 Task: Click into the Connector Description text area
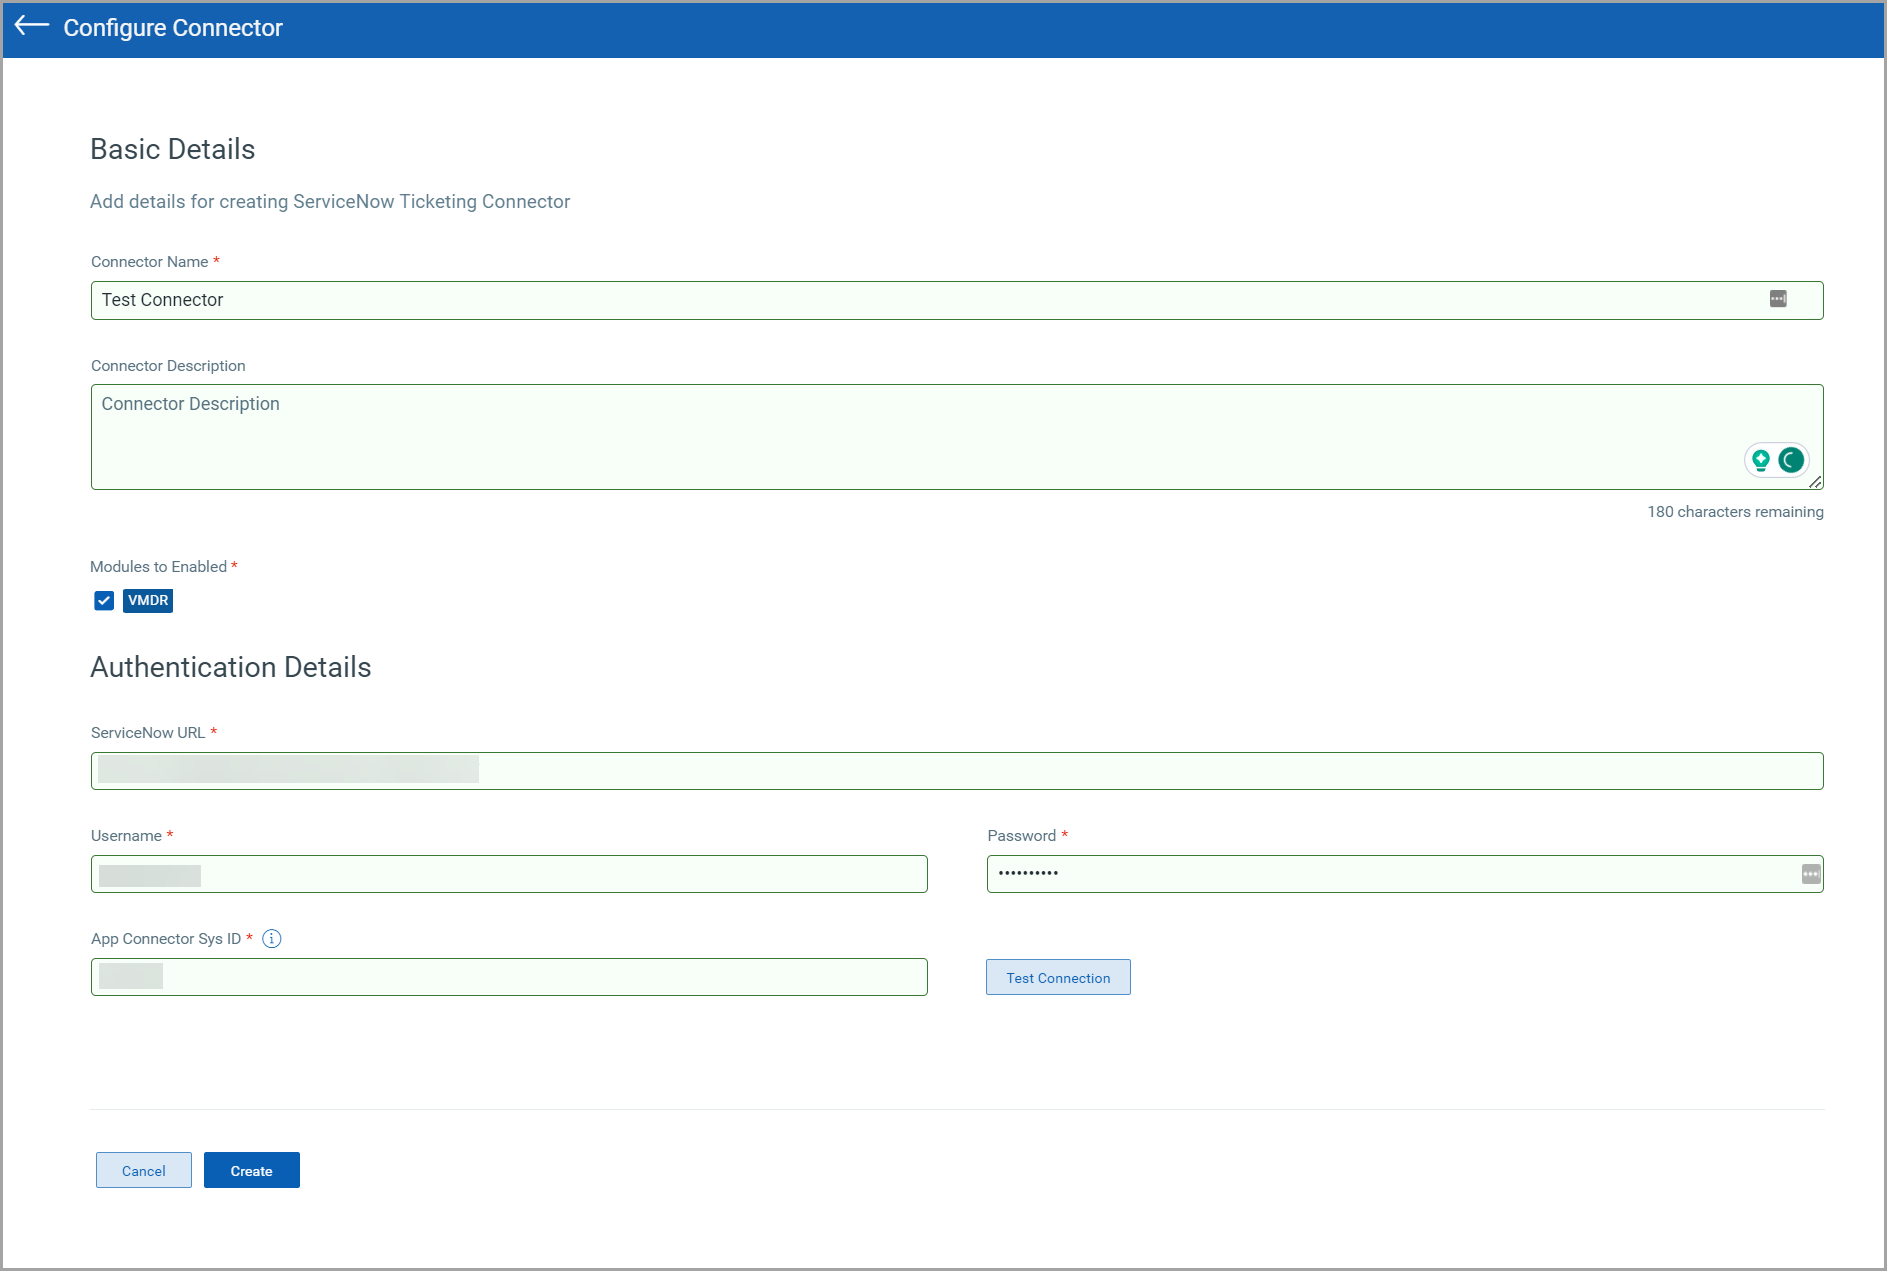click(900, 437)
